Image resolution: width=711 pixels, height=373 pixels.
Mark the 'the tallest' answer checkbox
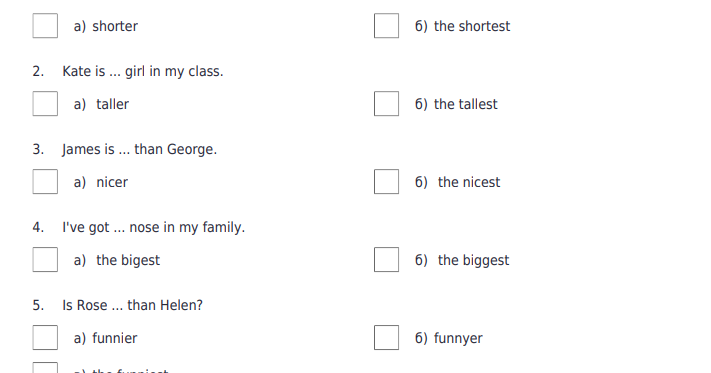386,104
